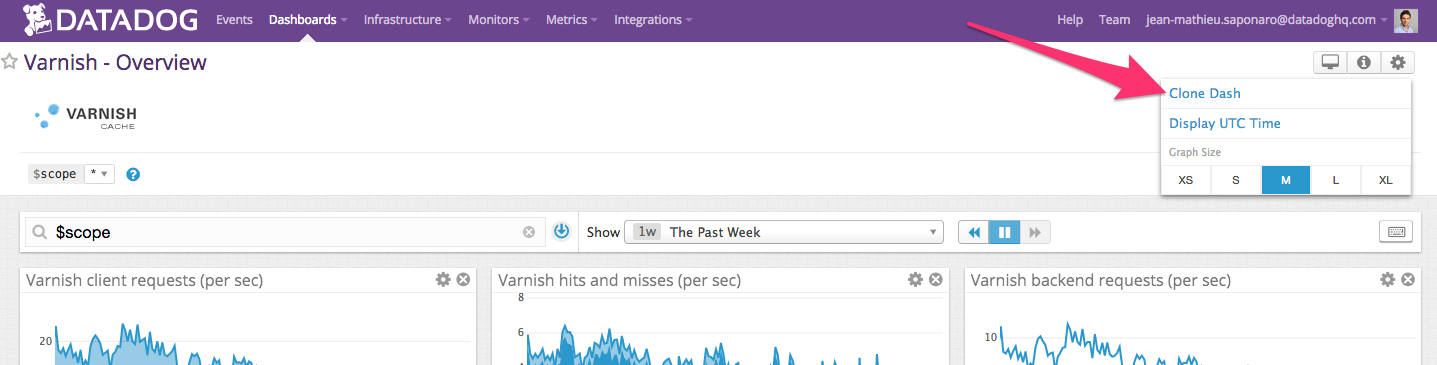Viewport: 1437px width, 365px height.
Task: Click the Graph Size label
Action: (x=1195, y=152)
